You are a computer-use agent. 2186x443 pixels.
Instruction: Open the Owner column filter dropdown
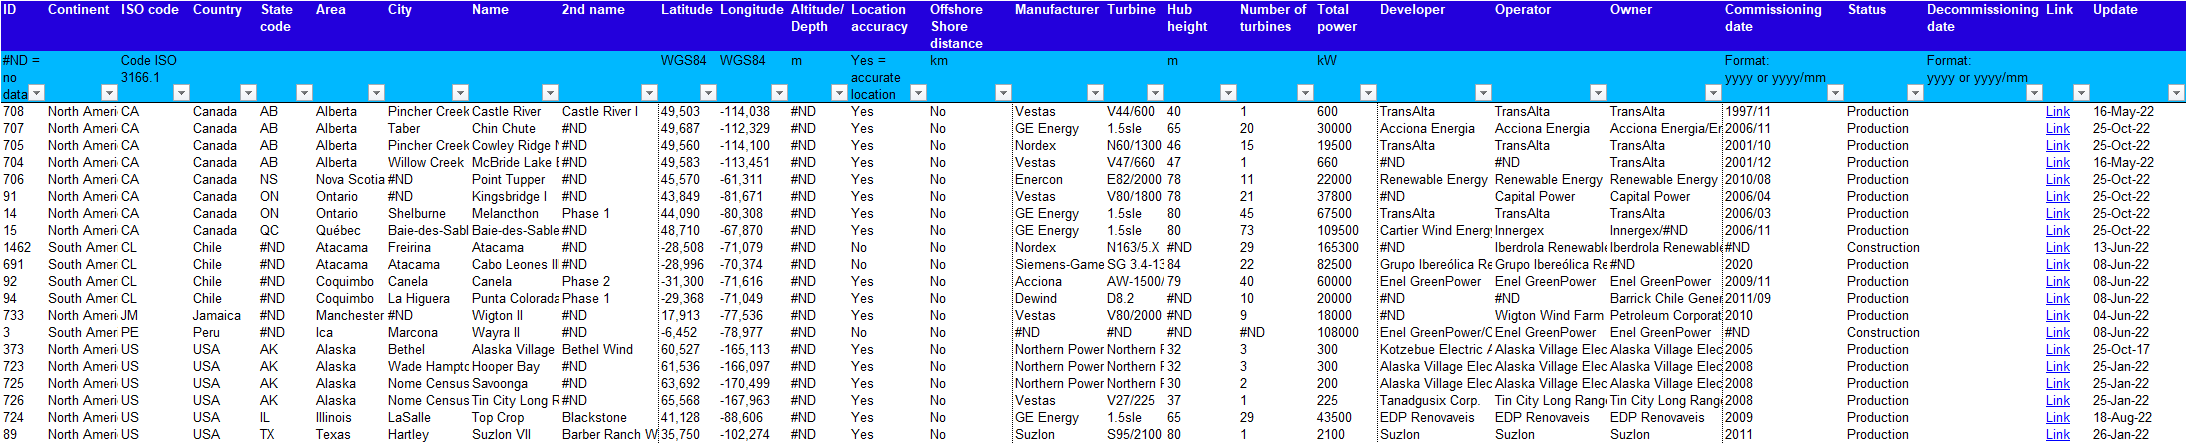[x=1713, y=93]
